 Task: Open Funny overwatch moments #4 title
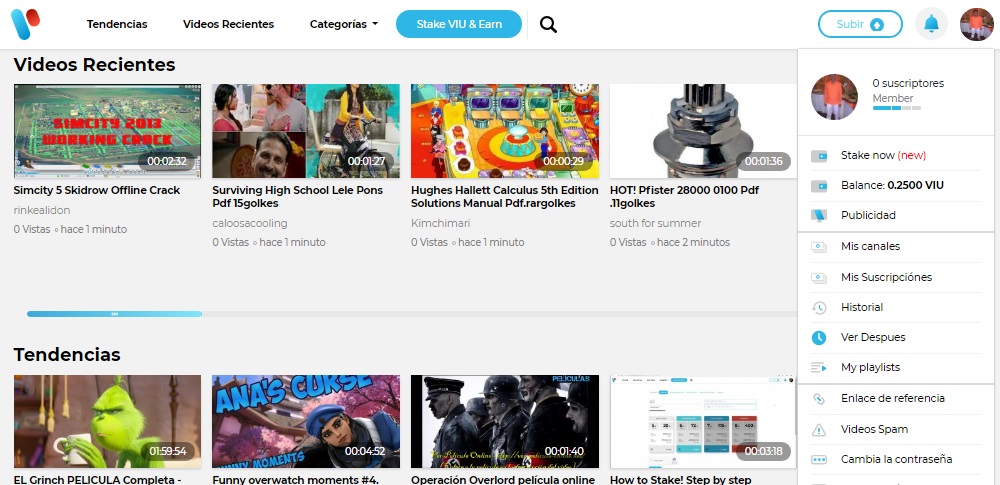click(x=295, y=479)
